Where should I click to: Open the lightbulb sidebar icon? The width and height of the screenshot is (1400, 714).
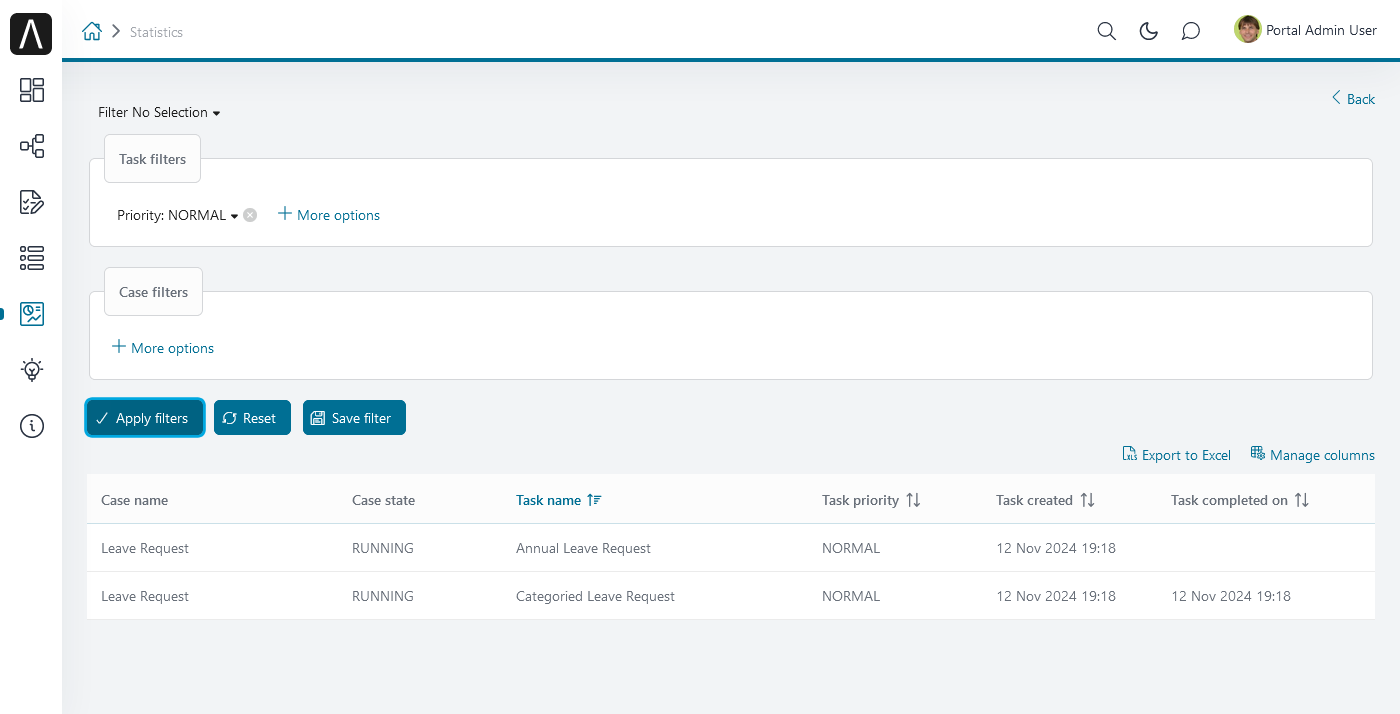pos(32,370)
